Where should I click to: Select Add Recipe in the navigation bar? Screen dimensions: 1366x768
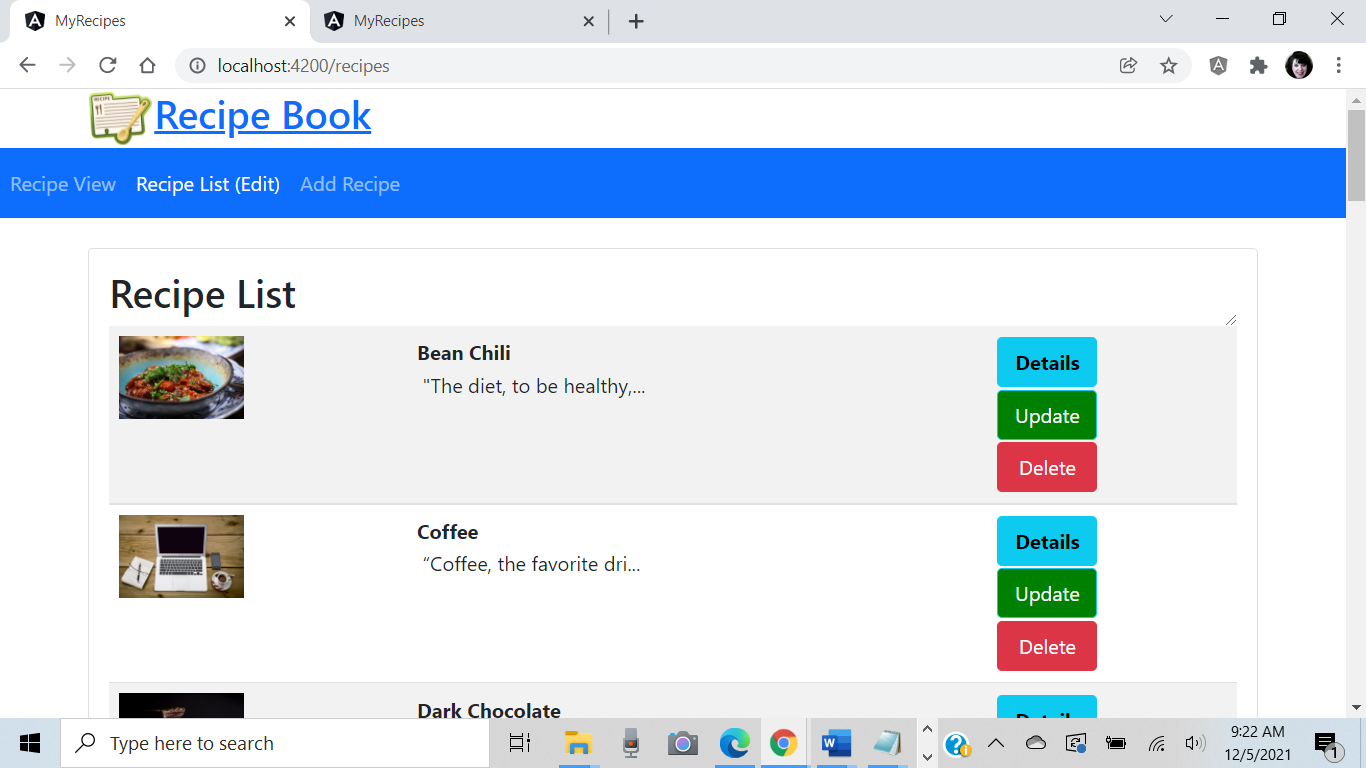350,184
